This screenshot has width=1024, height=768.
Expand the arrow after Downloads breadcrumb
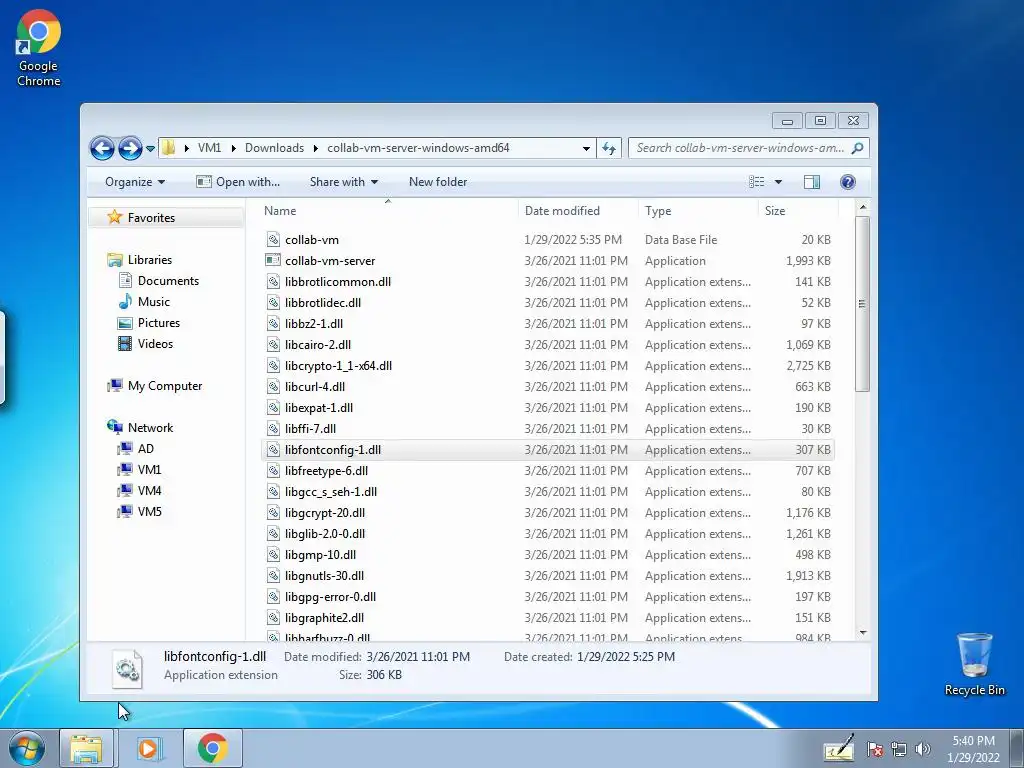(x=315, y=148)
